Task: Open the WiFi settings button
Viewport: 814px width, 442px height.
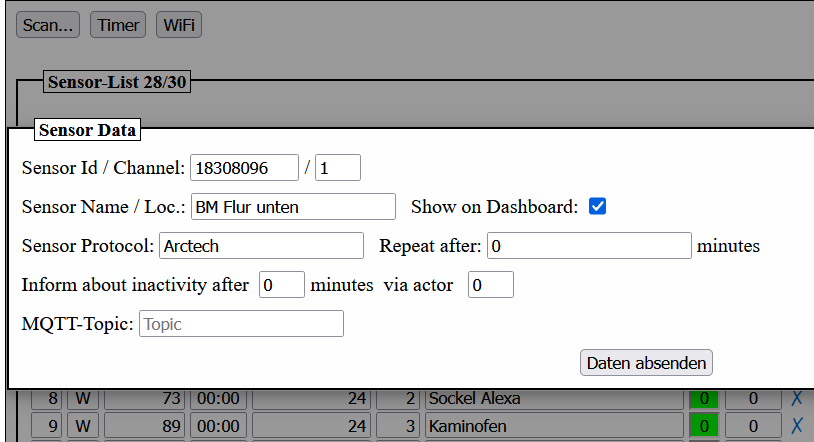Action: pos(179,25)
